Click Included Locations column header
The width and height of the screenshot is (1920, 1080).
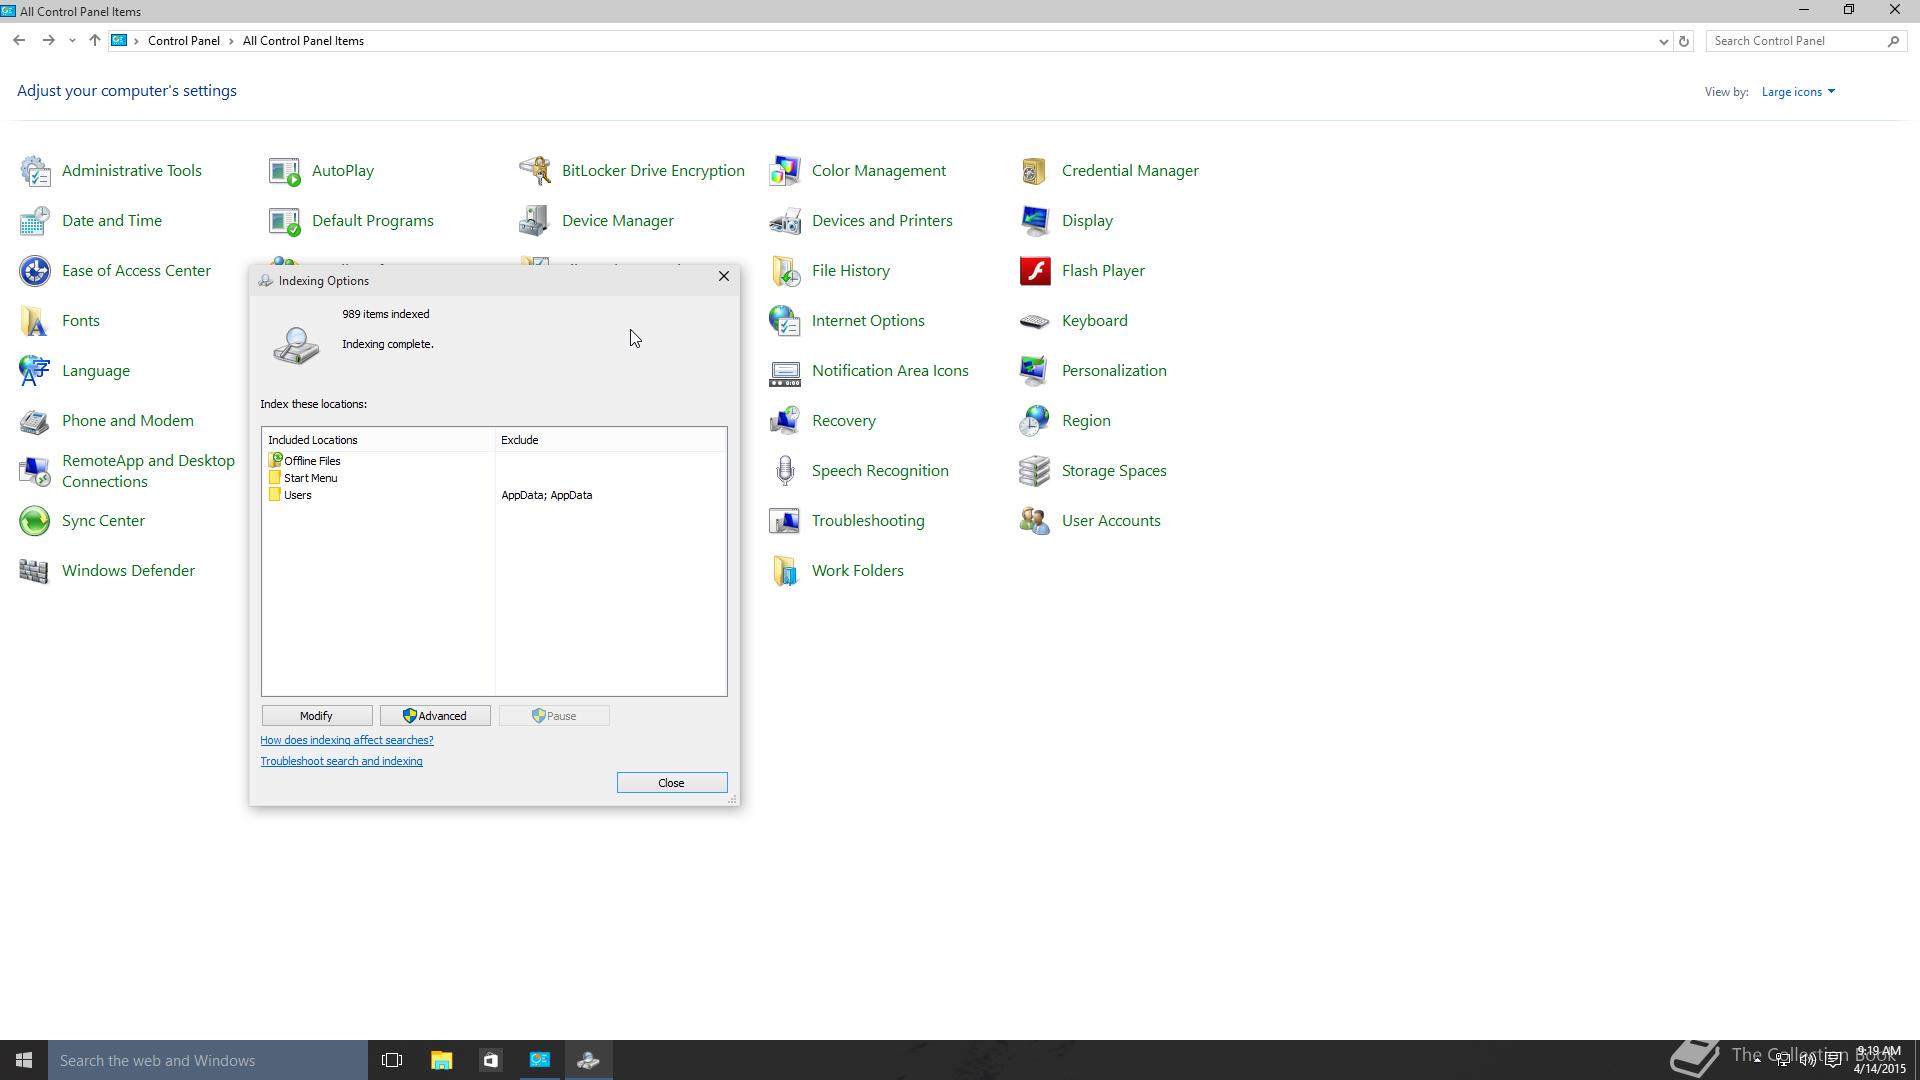(379, 440)
